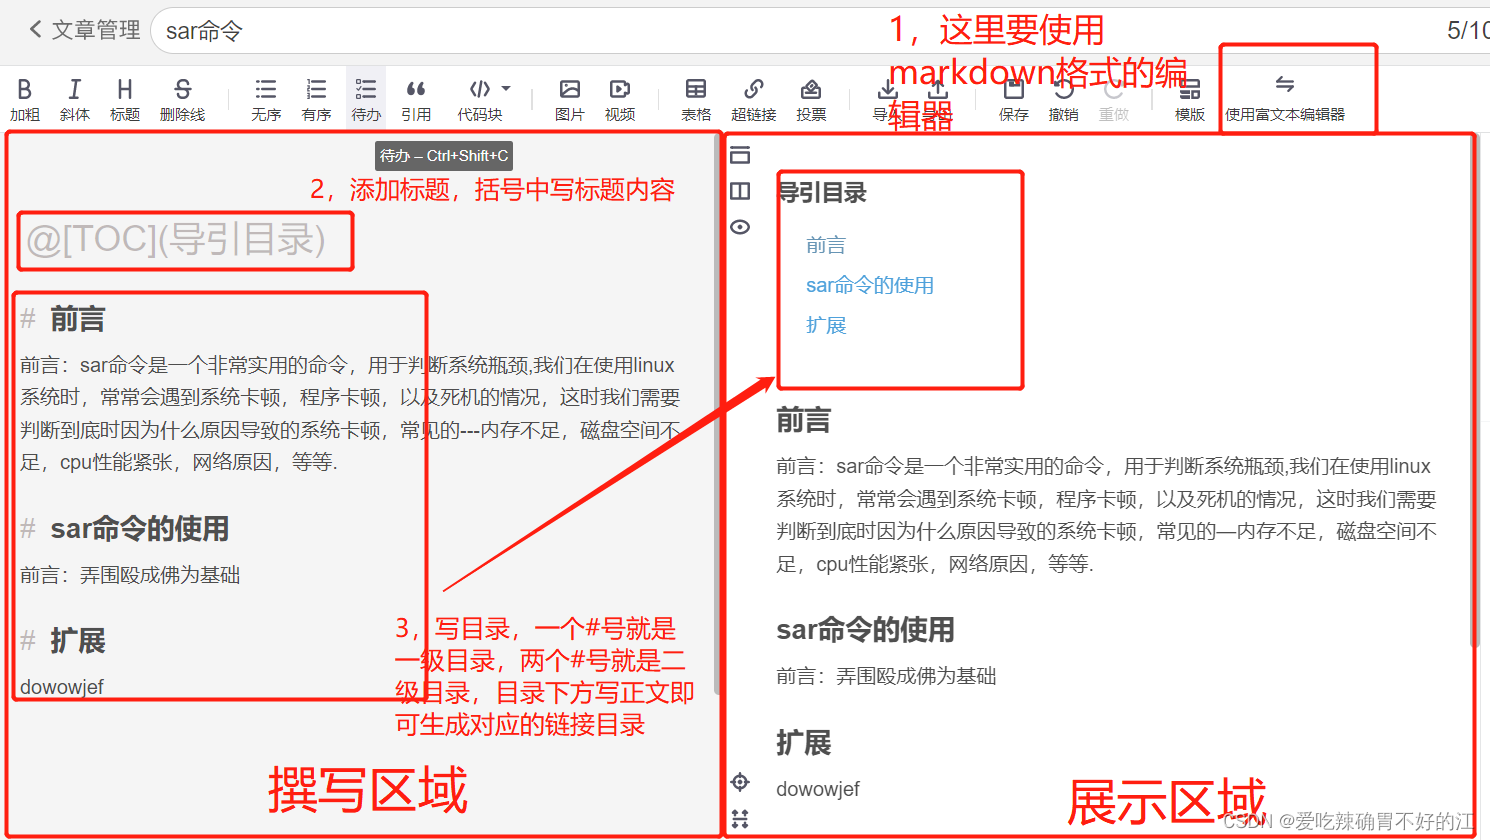Redo the edit with 重做
1490x840 pixels.
click(x=1114, y=100)
